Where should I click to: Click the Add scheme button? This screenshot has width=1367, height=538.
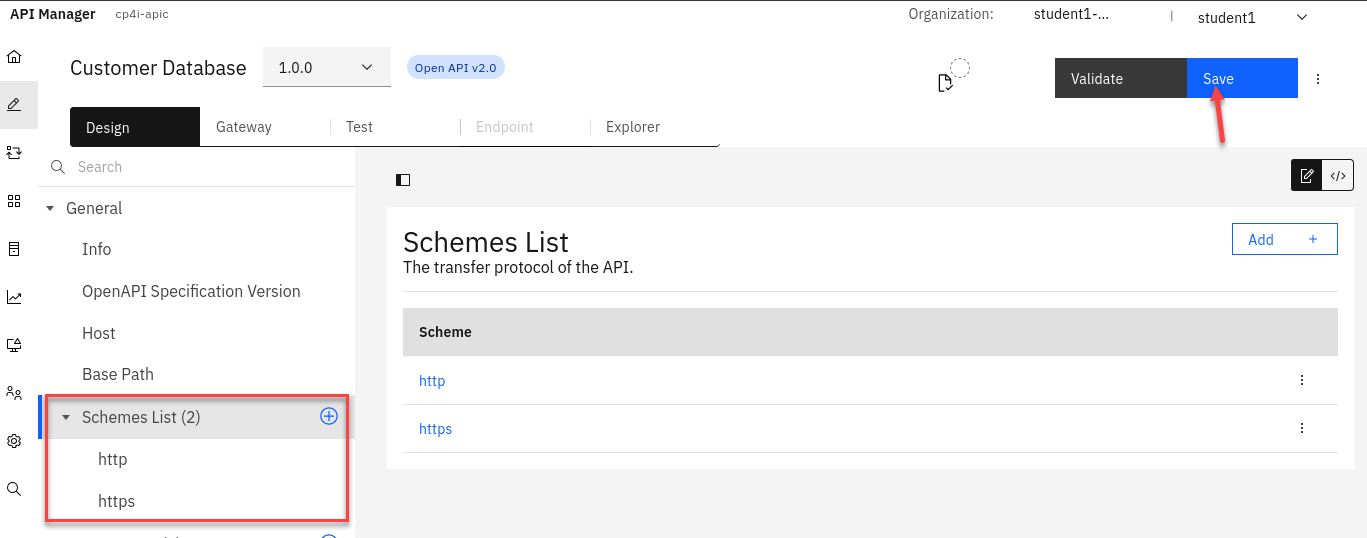click(1284, 240)
